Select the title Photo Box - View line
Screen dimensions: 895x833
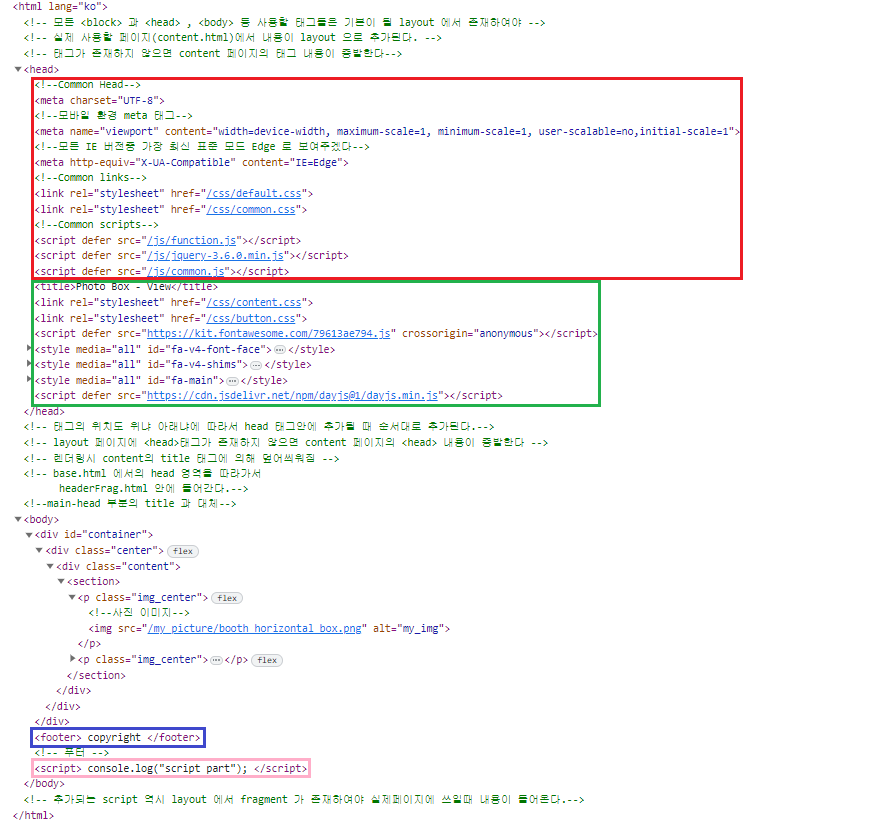click(126, 287)
